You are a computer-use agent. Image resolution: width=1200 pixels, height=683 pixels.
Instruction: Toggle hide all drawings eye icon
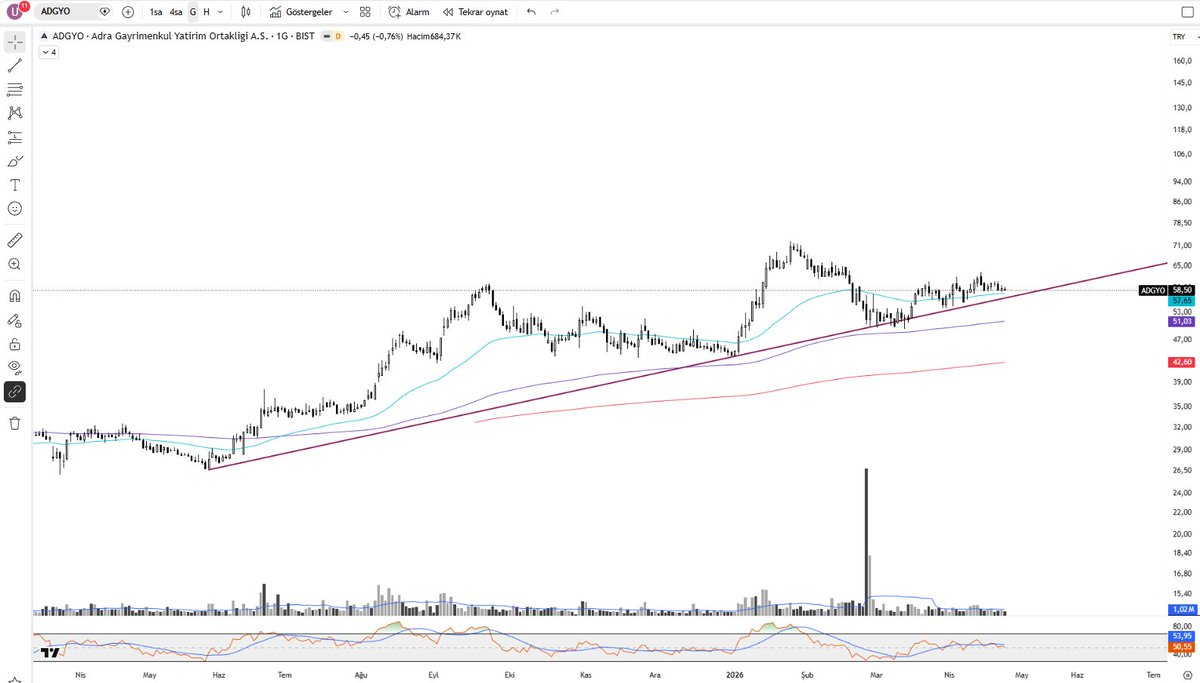pos(15,367)
